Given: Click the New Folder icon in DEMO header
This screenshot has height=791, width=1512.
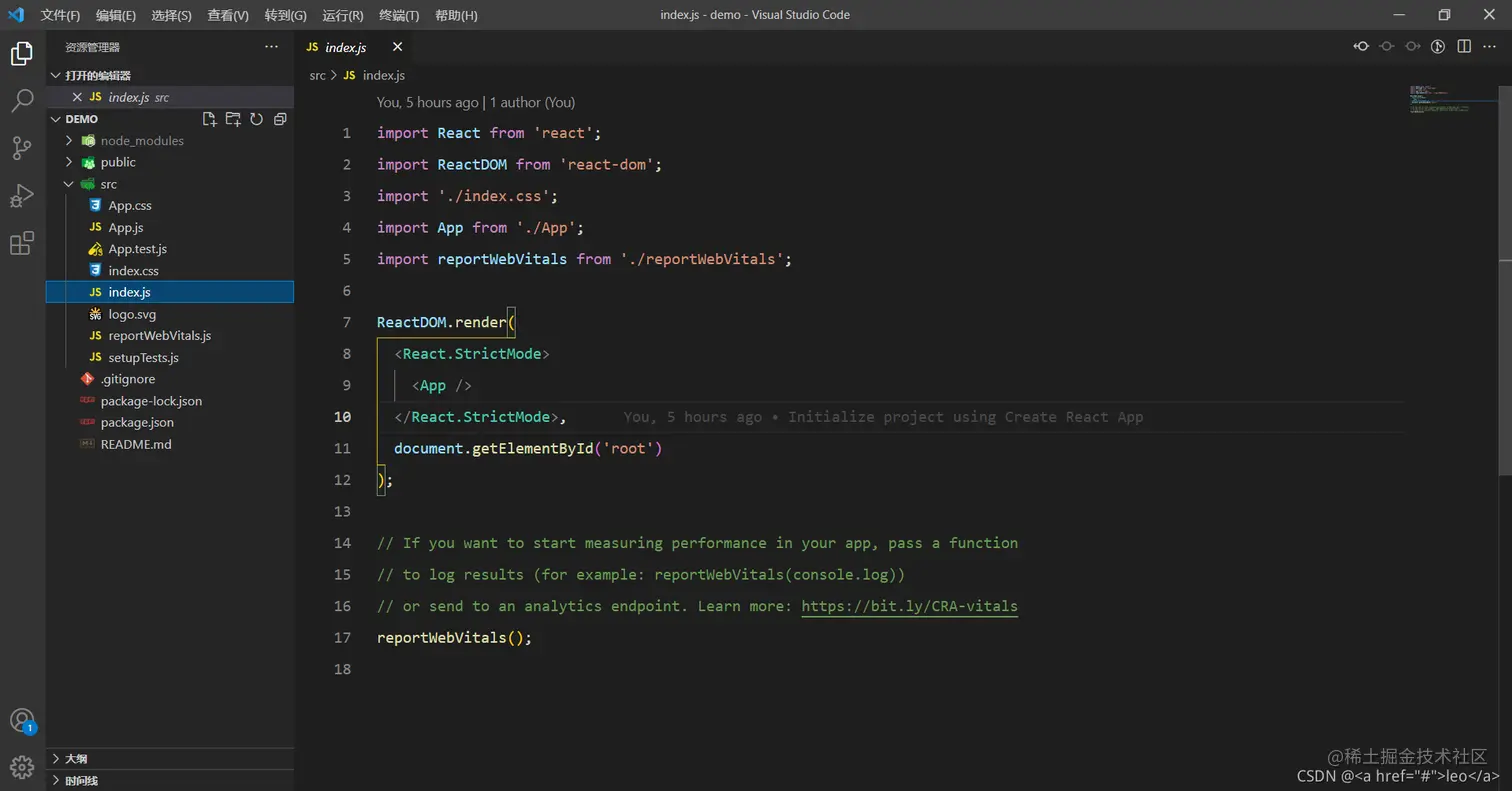Looking at the screenshot, I should [233, 119].
